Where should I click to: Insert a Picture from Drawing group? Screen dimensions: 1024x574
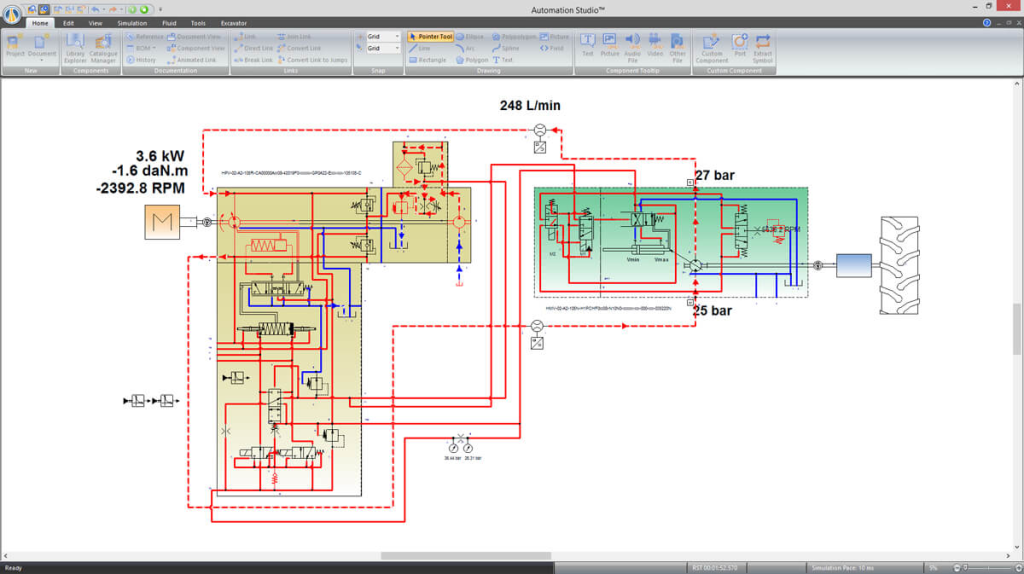(x=554, y=37)
